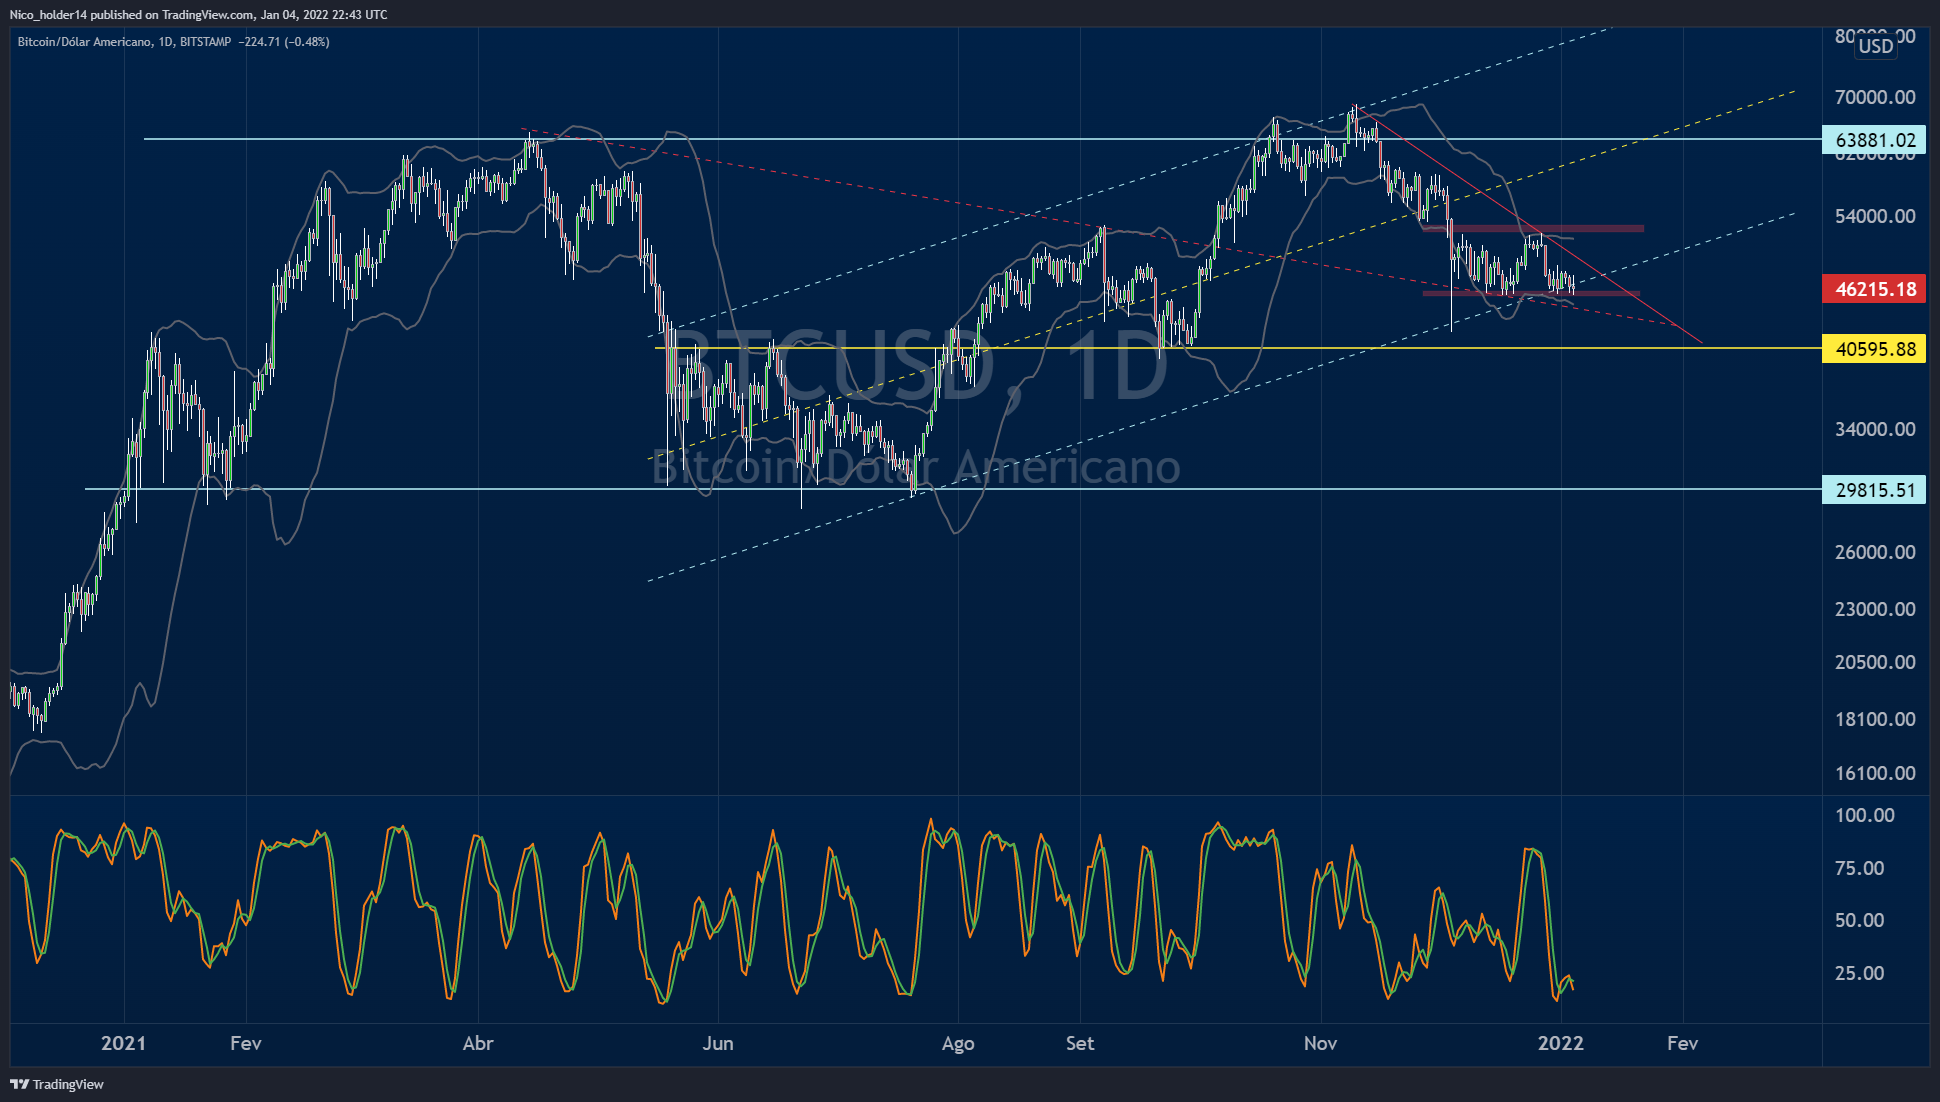Click the 16100.00 price axis tick
Viewport: 1940px width, 1102px height.
pyautogui.click(x=1875, y=773)
